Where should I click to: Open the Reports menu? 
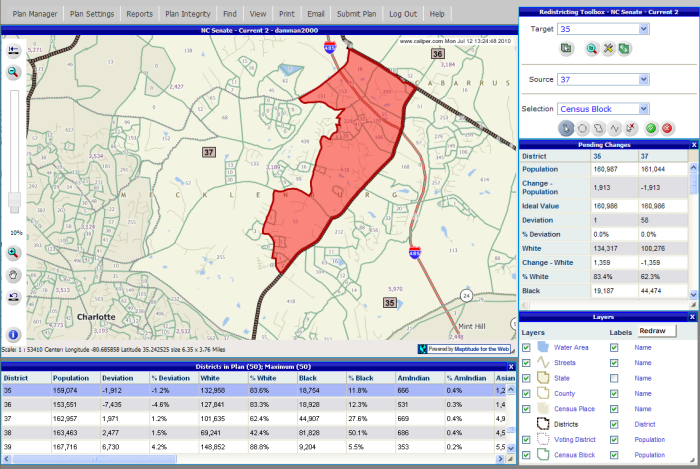pyautogui.click(x=140, y=15)
